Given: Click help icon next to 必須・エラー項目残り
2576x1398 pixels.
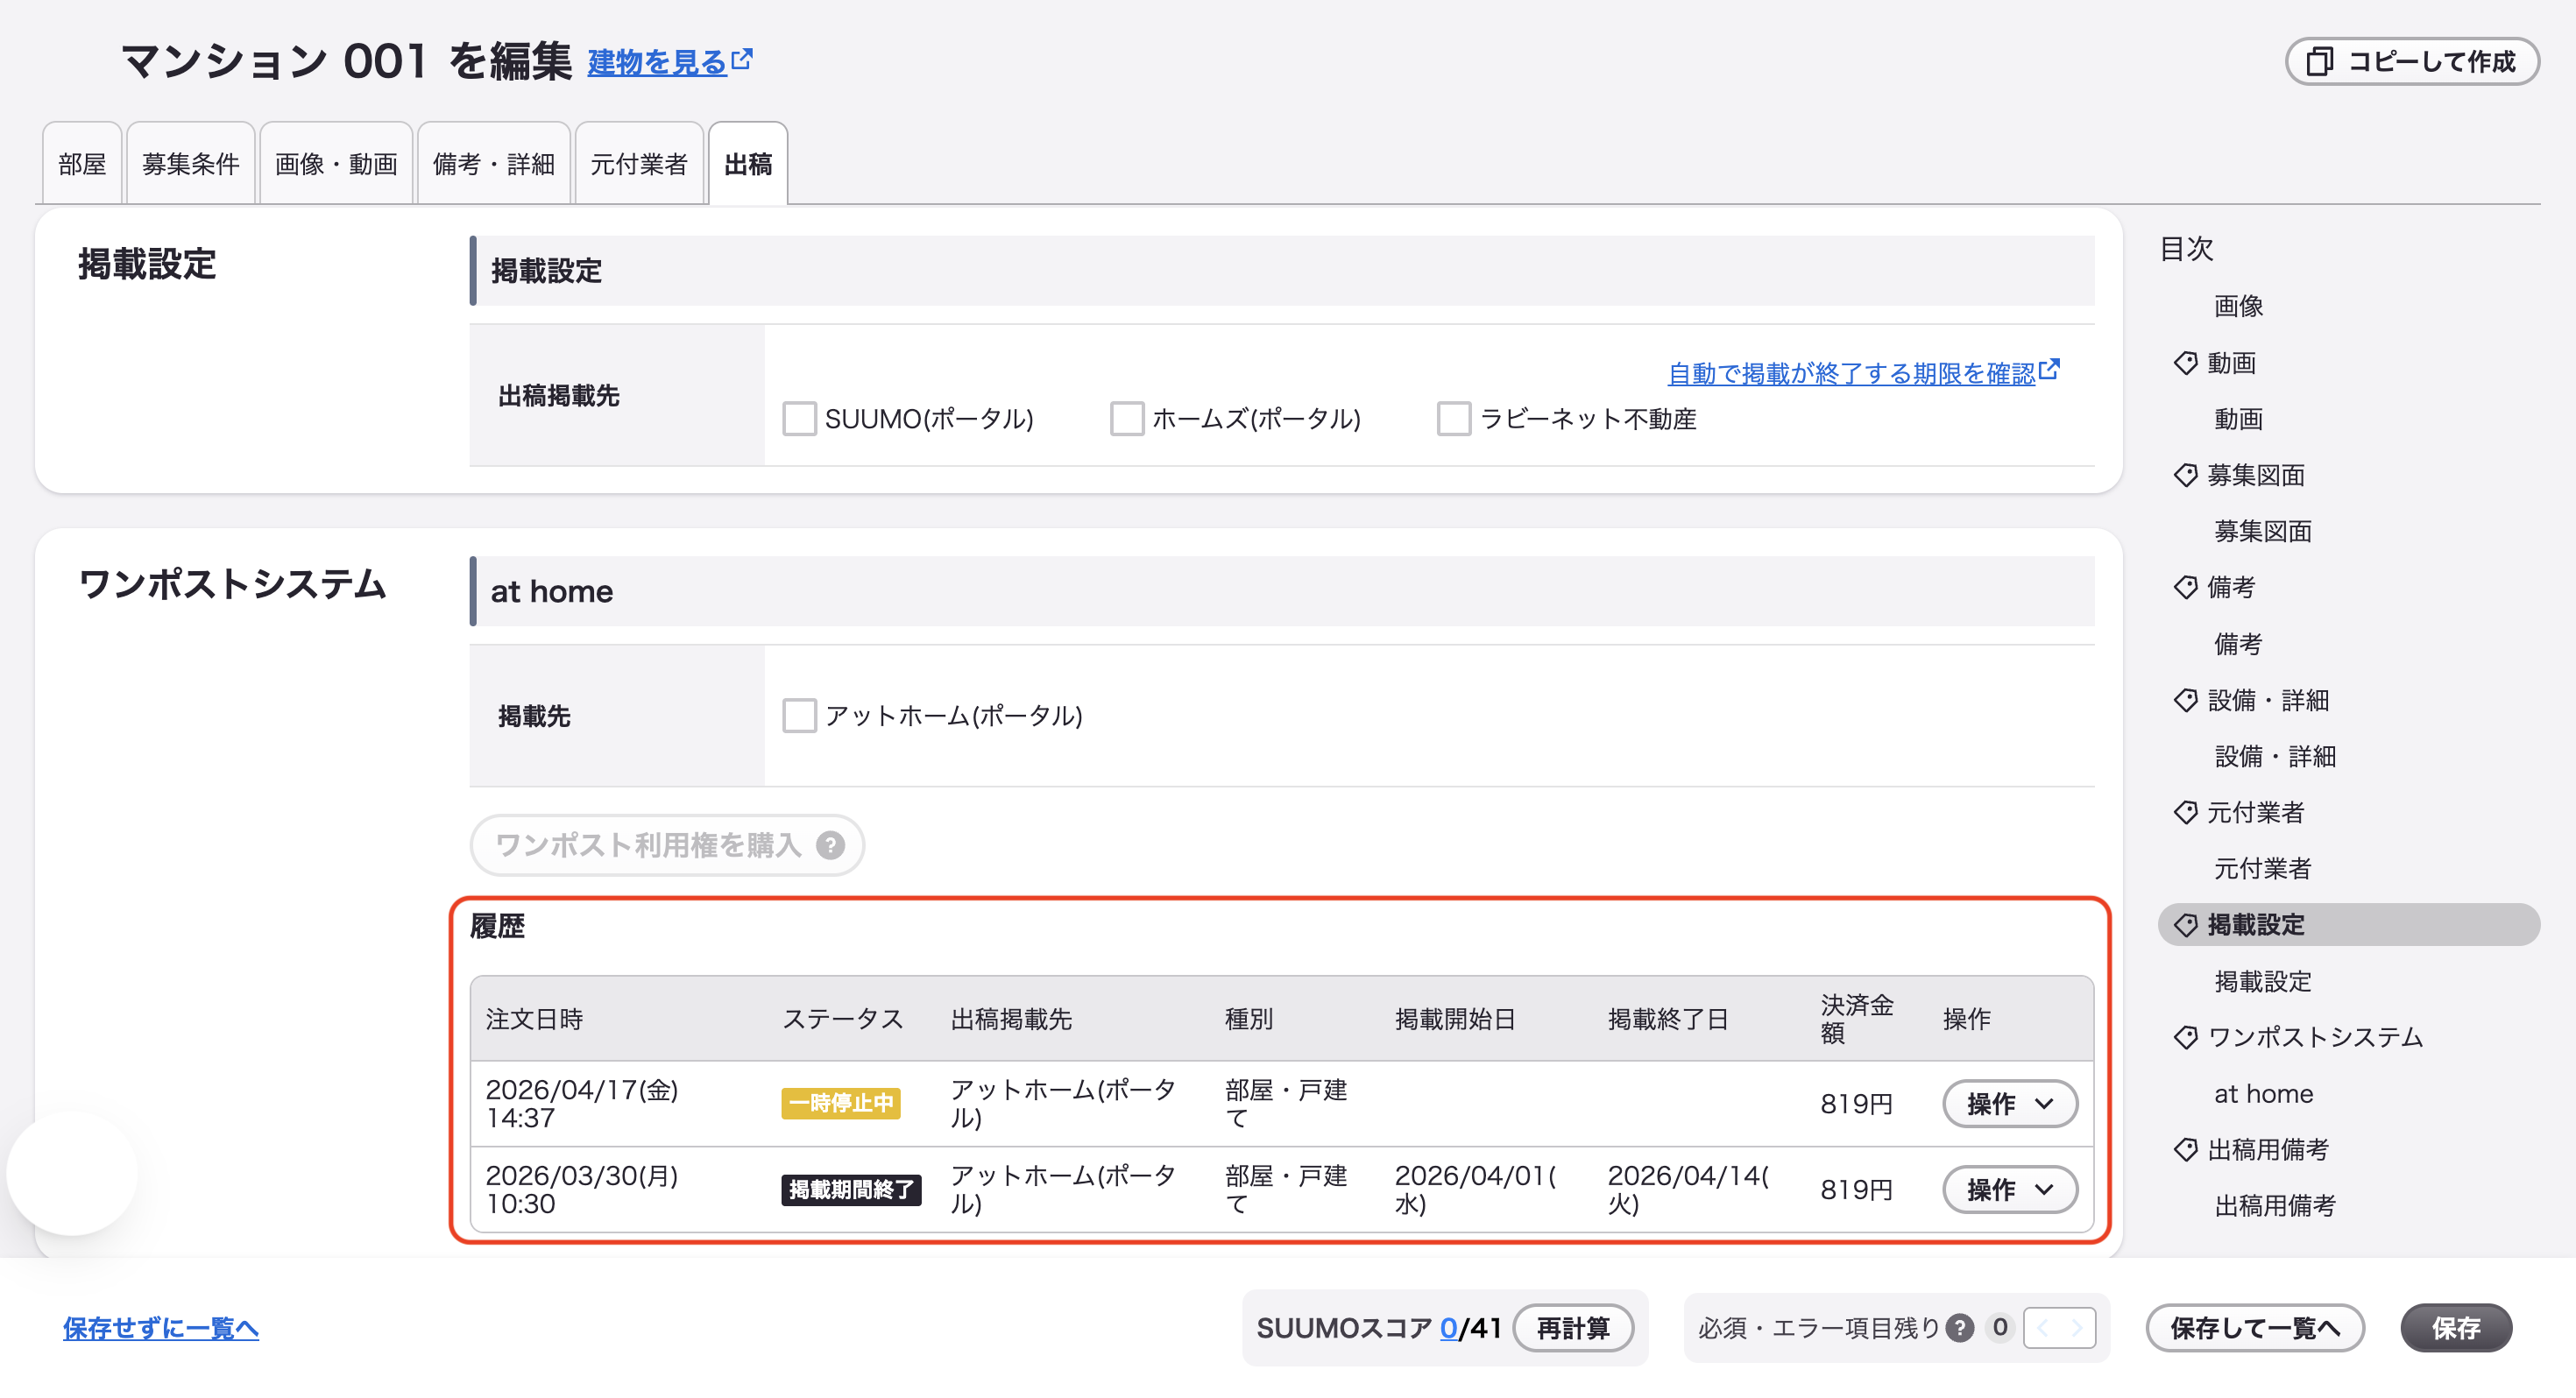Looking at the screenshot, I should coord(1960,1328).
